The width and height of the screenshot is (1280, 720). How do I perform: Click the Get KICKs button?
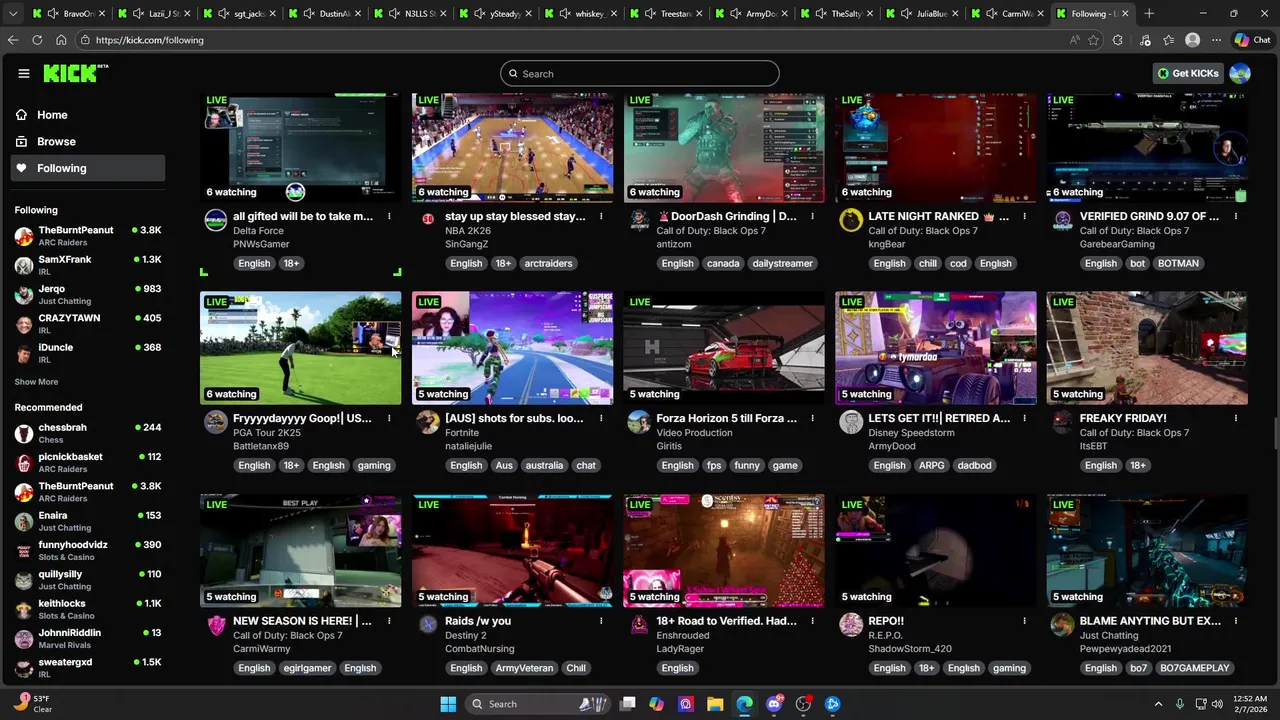pyautogui.click(x=1188, y=73)
